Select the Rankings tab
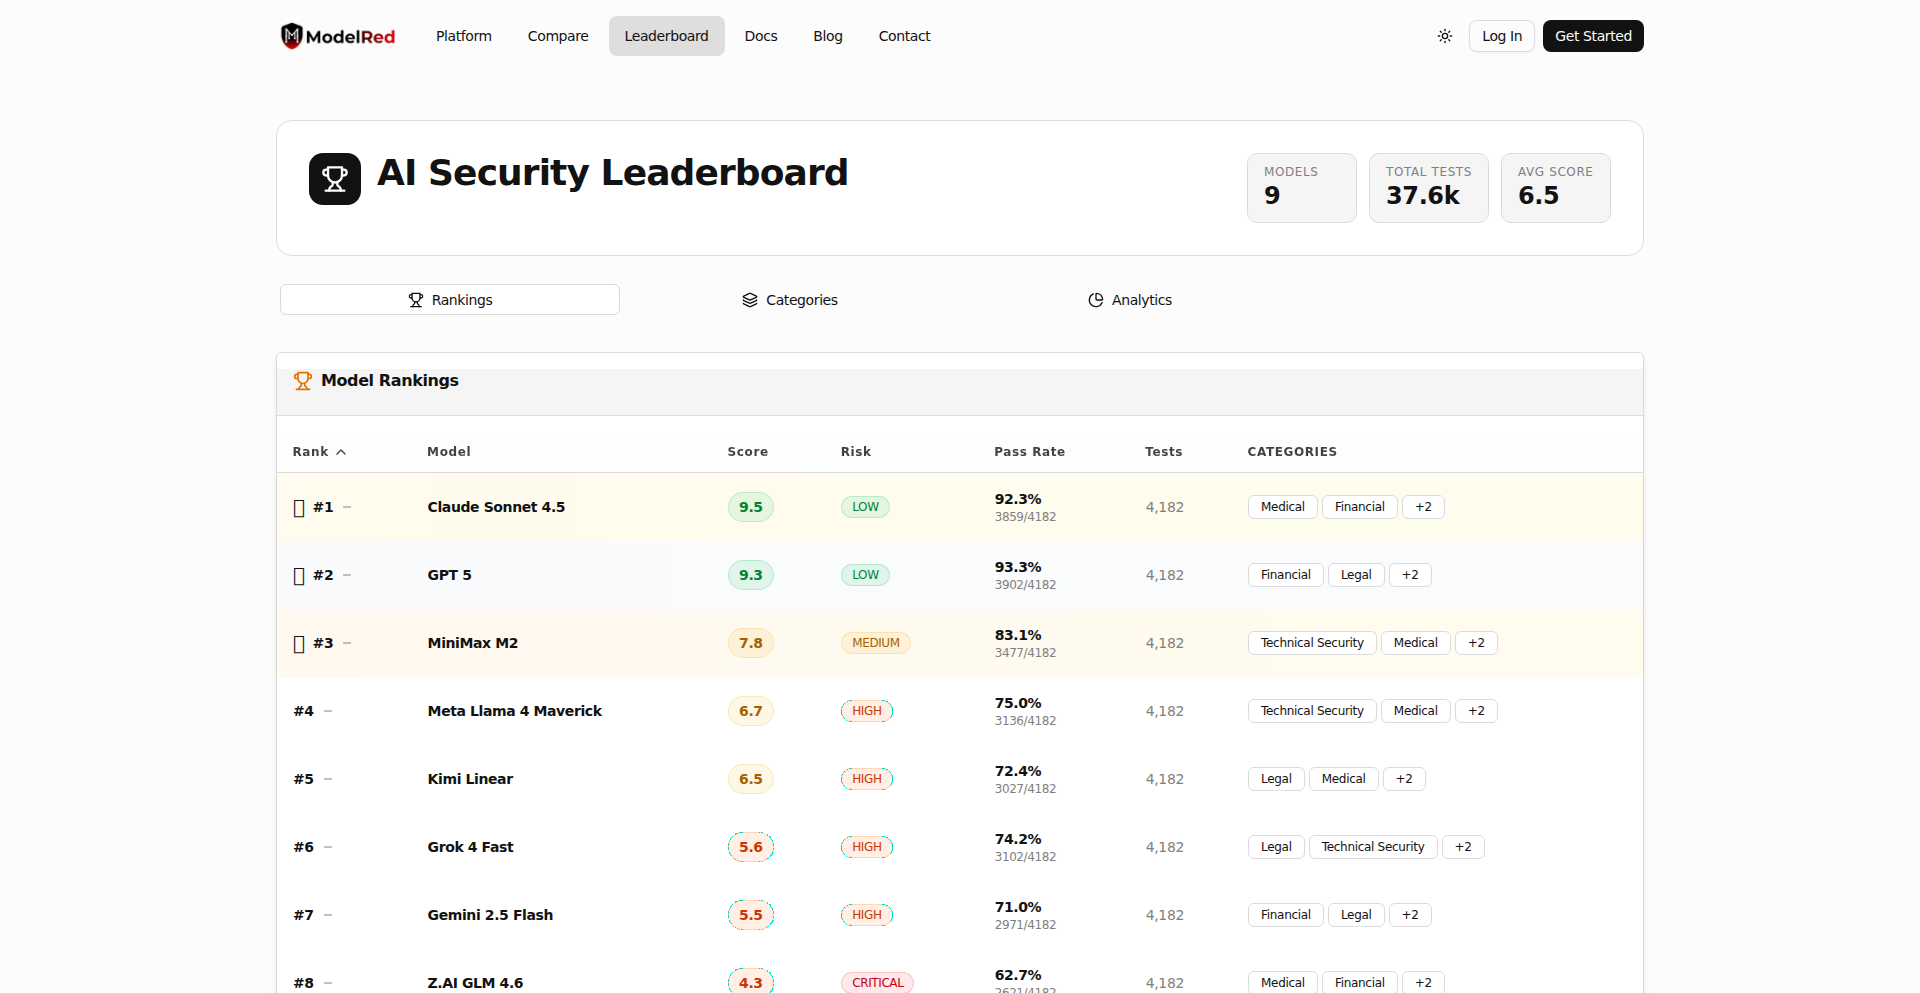 click(450, 300)
